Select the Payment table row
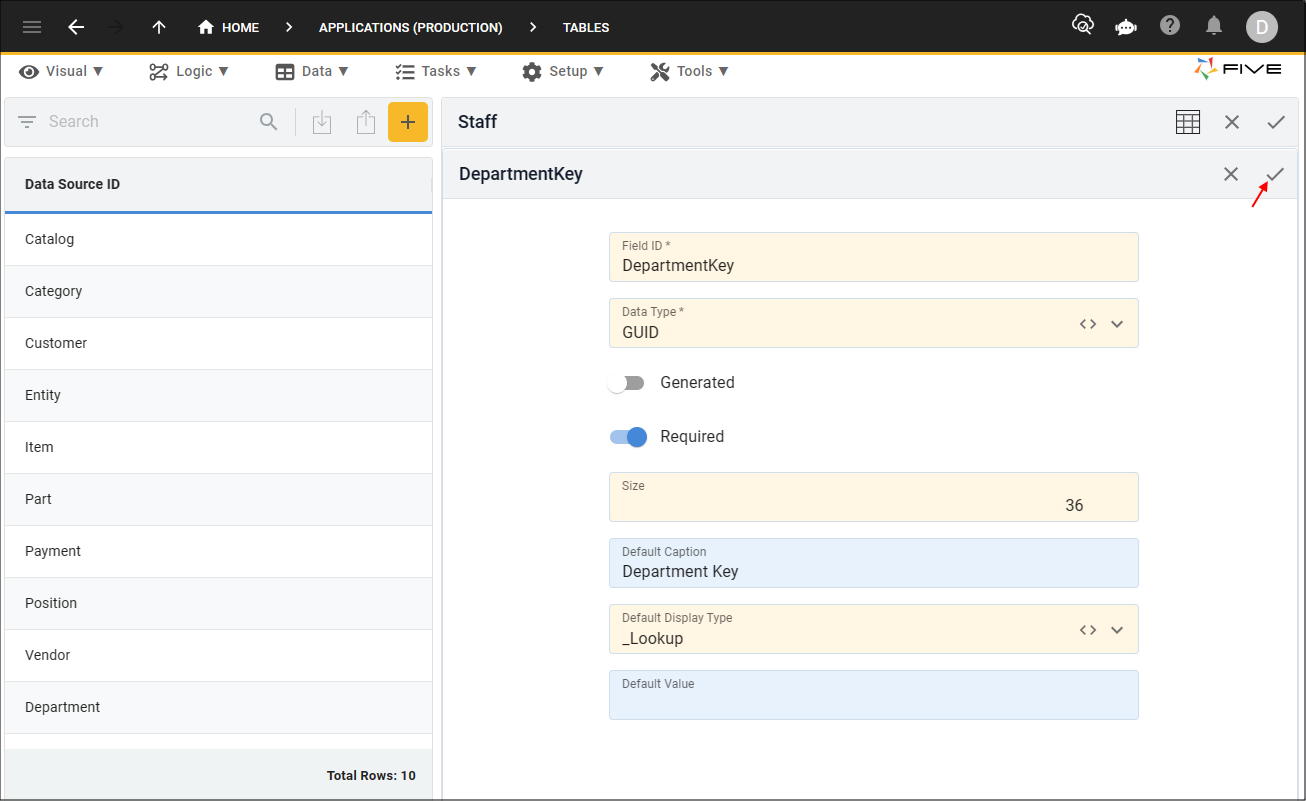Image resolution: width=1306 pixels, height=801 pixels. [218, 551]
